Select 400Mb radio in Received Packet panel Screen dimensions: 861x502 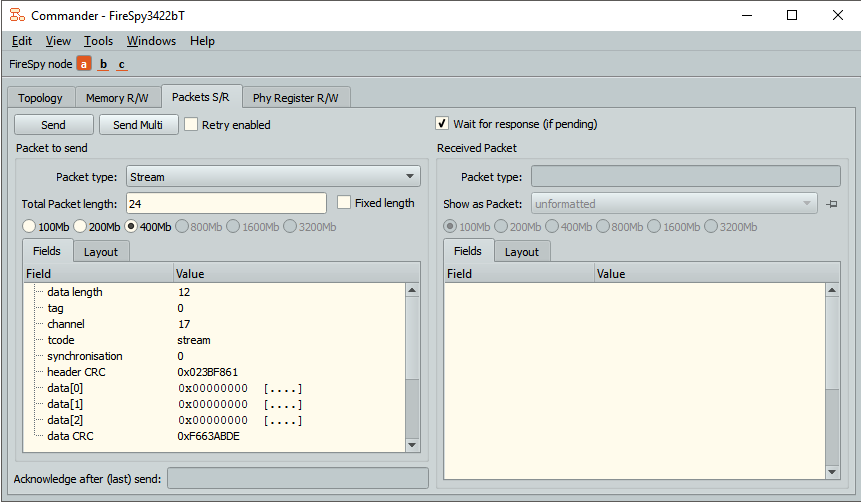tap(552, 226)
